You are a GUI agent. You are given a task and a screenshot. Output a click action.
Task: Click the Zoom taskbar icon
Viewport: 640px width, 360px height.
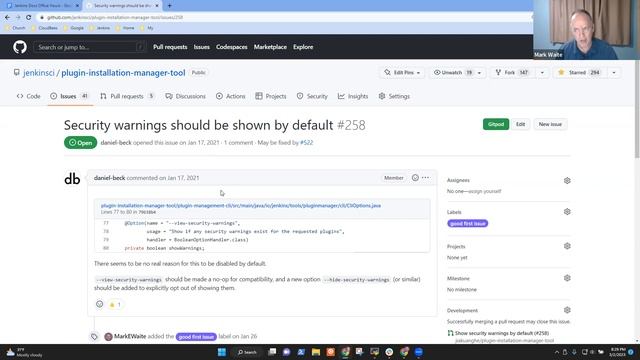pyautogui.click(x=418, y=352)
